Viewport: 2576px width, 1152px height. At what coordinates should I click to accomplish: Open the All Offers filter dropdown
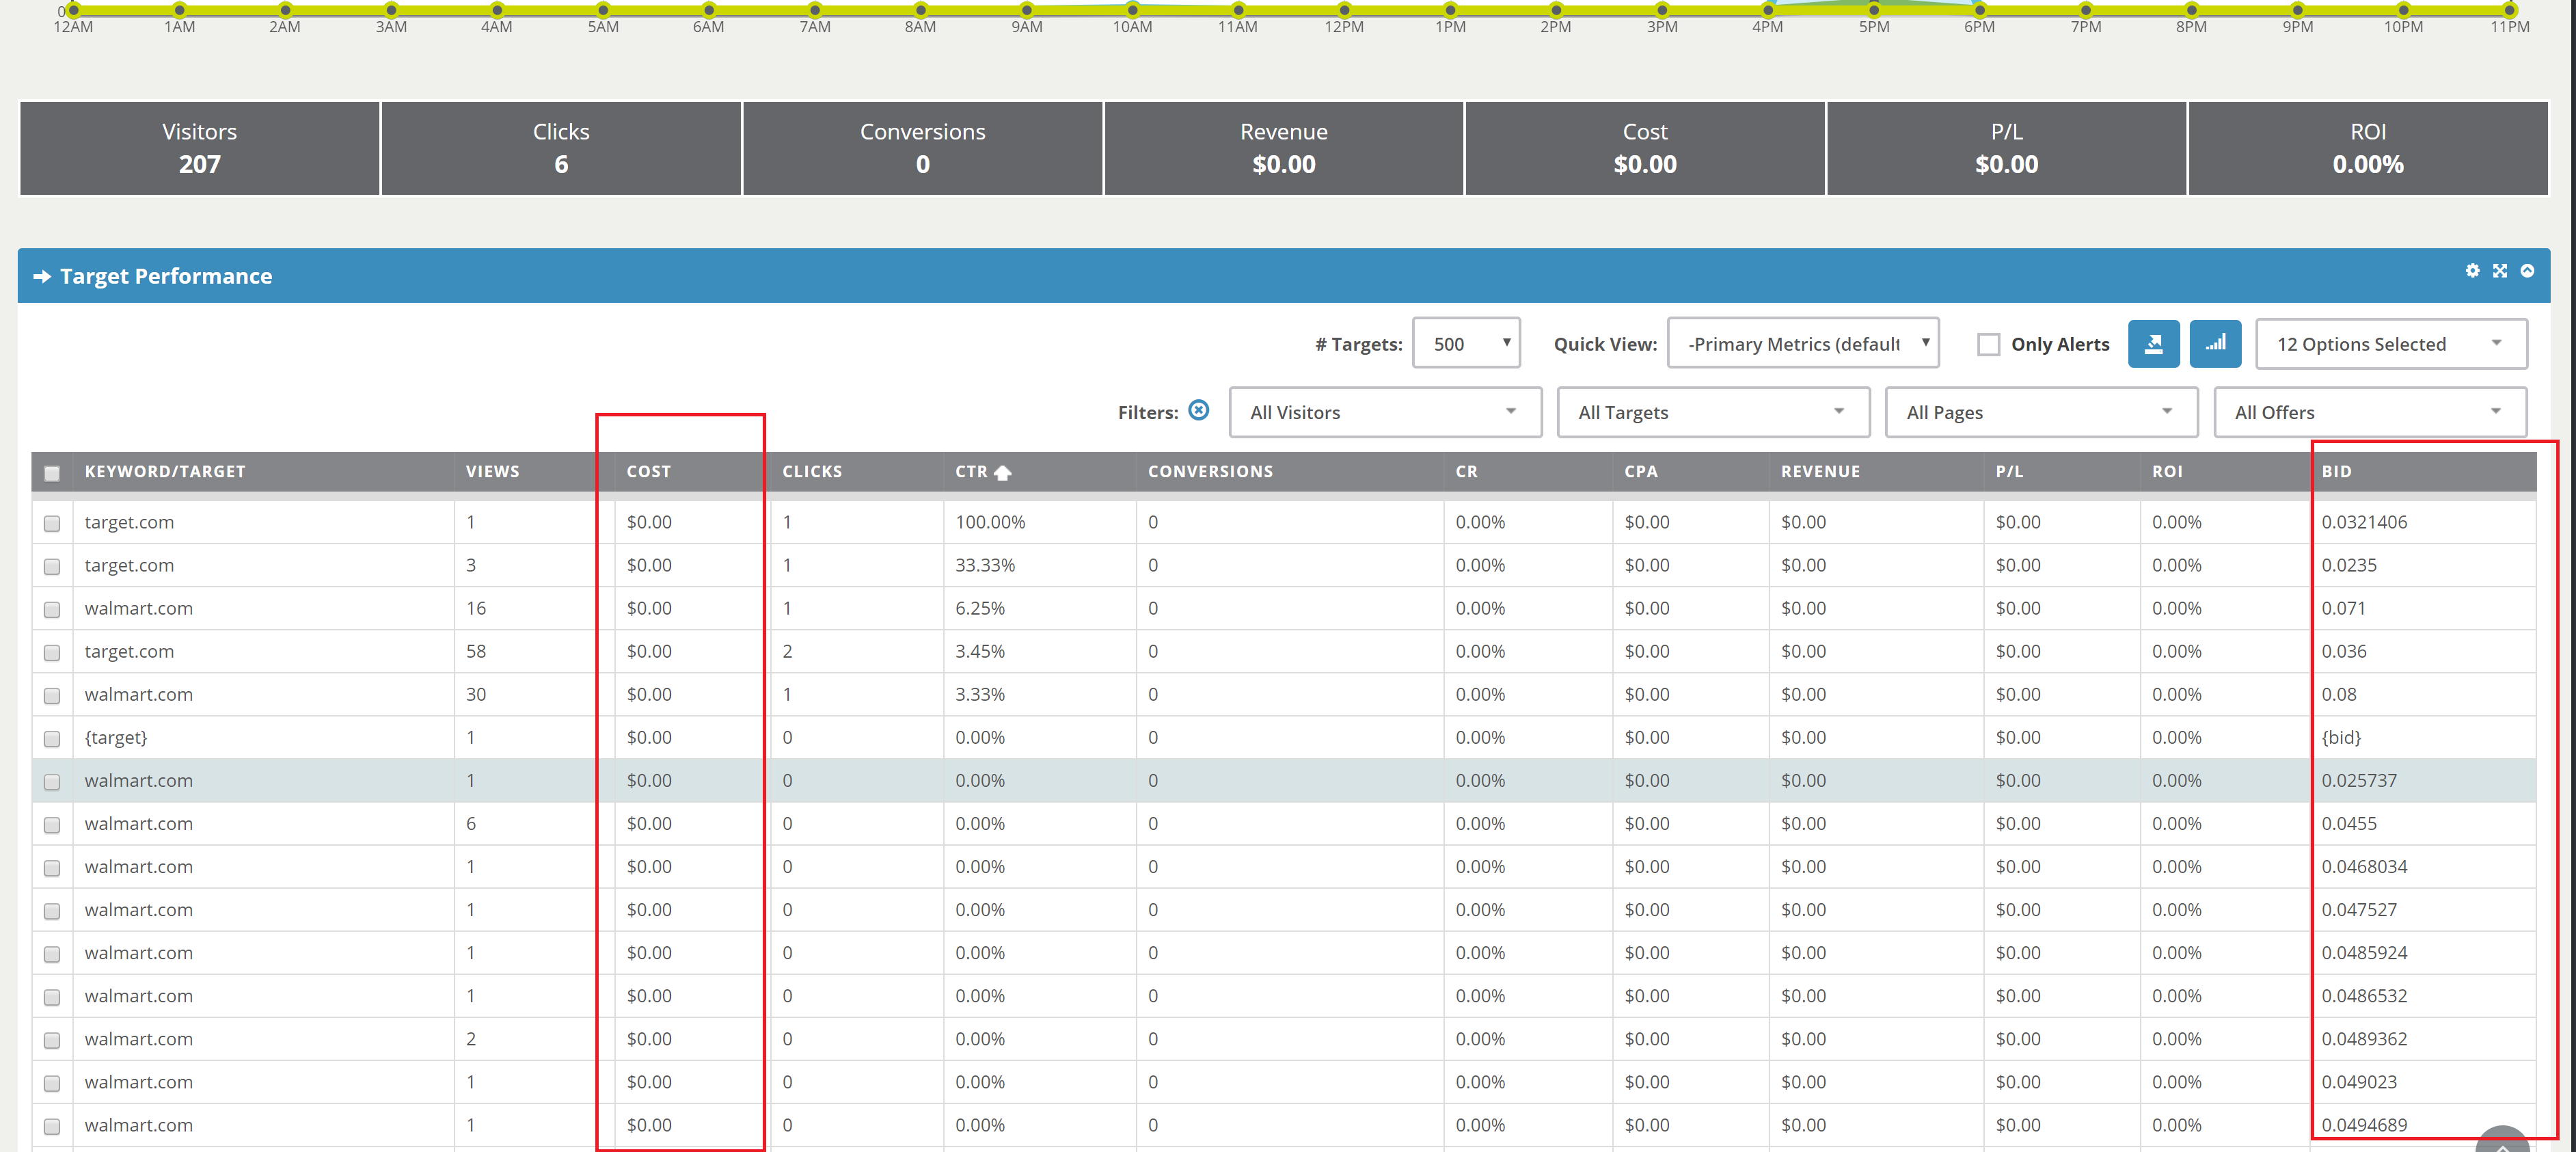point(2370,412)
